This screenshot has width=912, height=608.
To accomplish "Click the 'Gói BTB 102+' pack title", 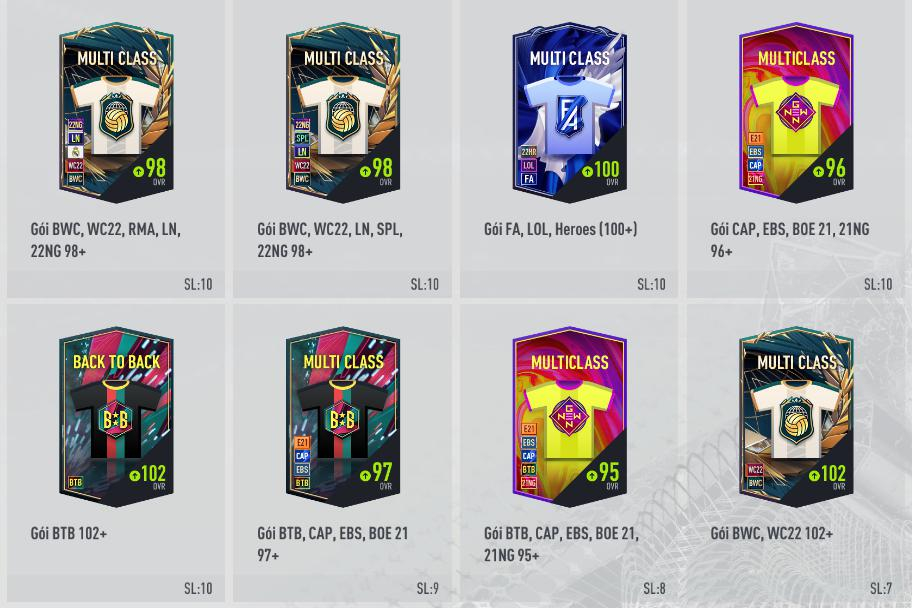I will 69,533.
